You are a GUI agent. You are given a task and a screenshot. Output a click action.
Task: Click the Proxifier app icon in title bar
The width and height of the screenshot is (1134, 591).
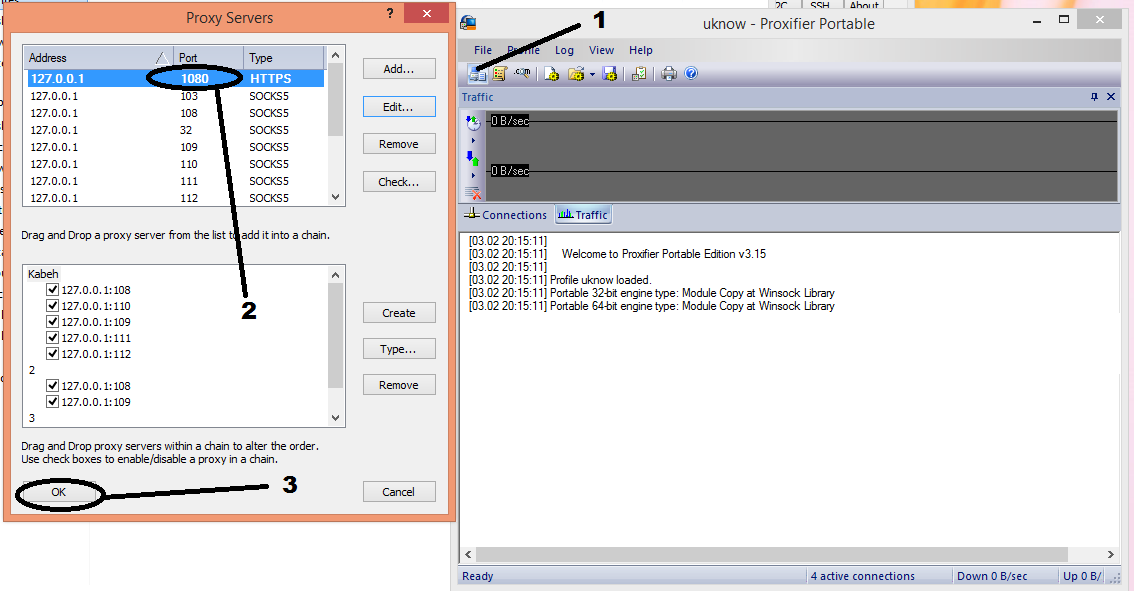[469, 23]
